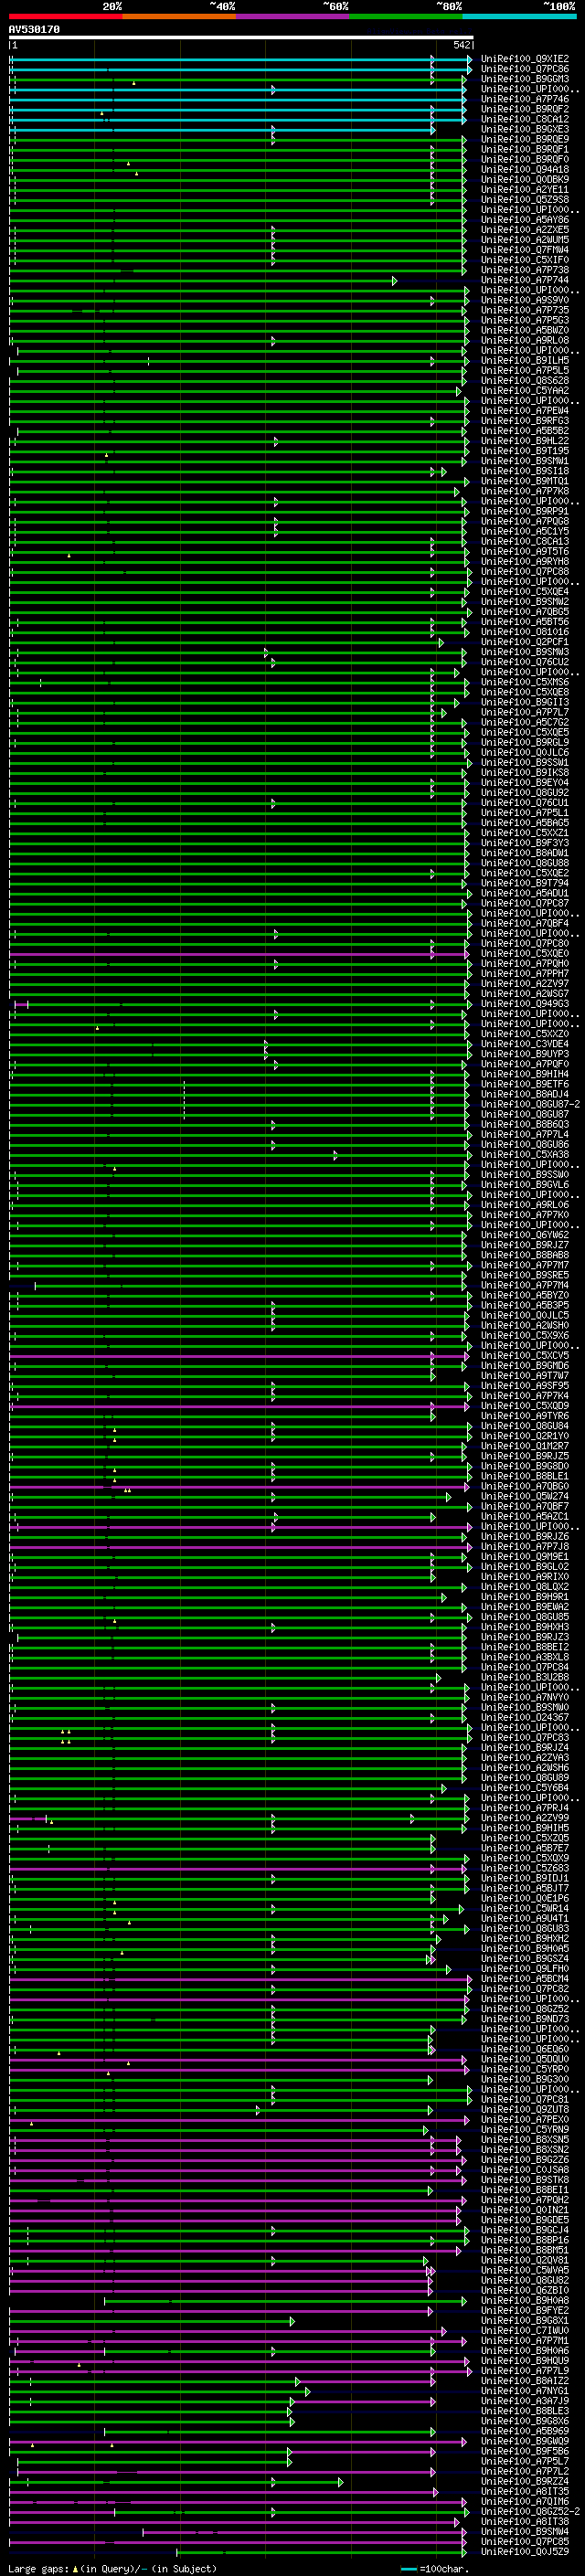Select hit label UniRef100_B9GGM3
Viewport: 585px width, 2576px height.
(525, 79)
